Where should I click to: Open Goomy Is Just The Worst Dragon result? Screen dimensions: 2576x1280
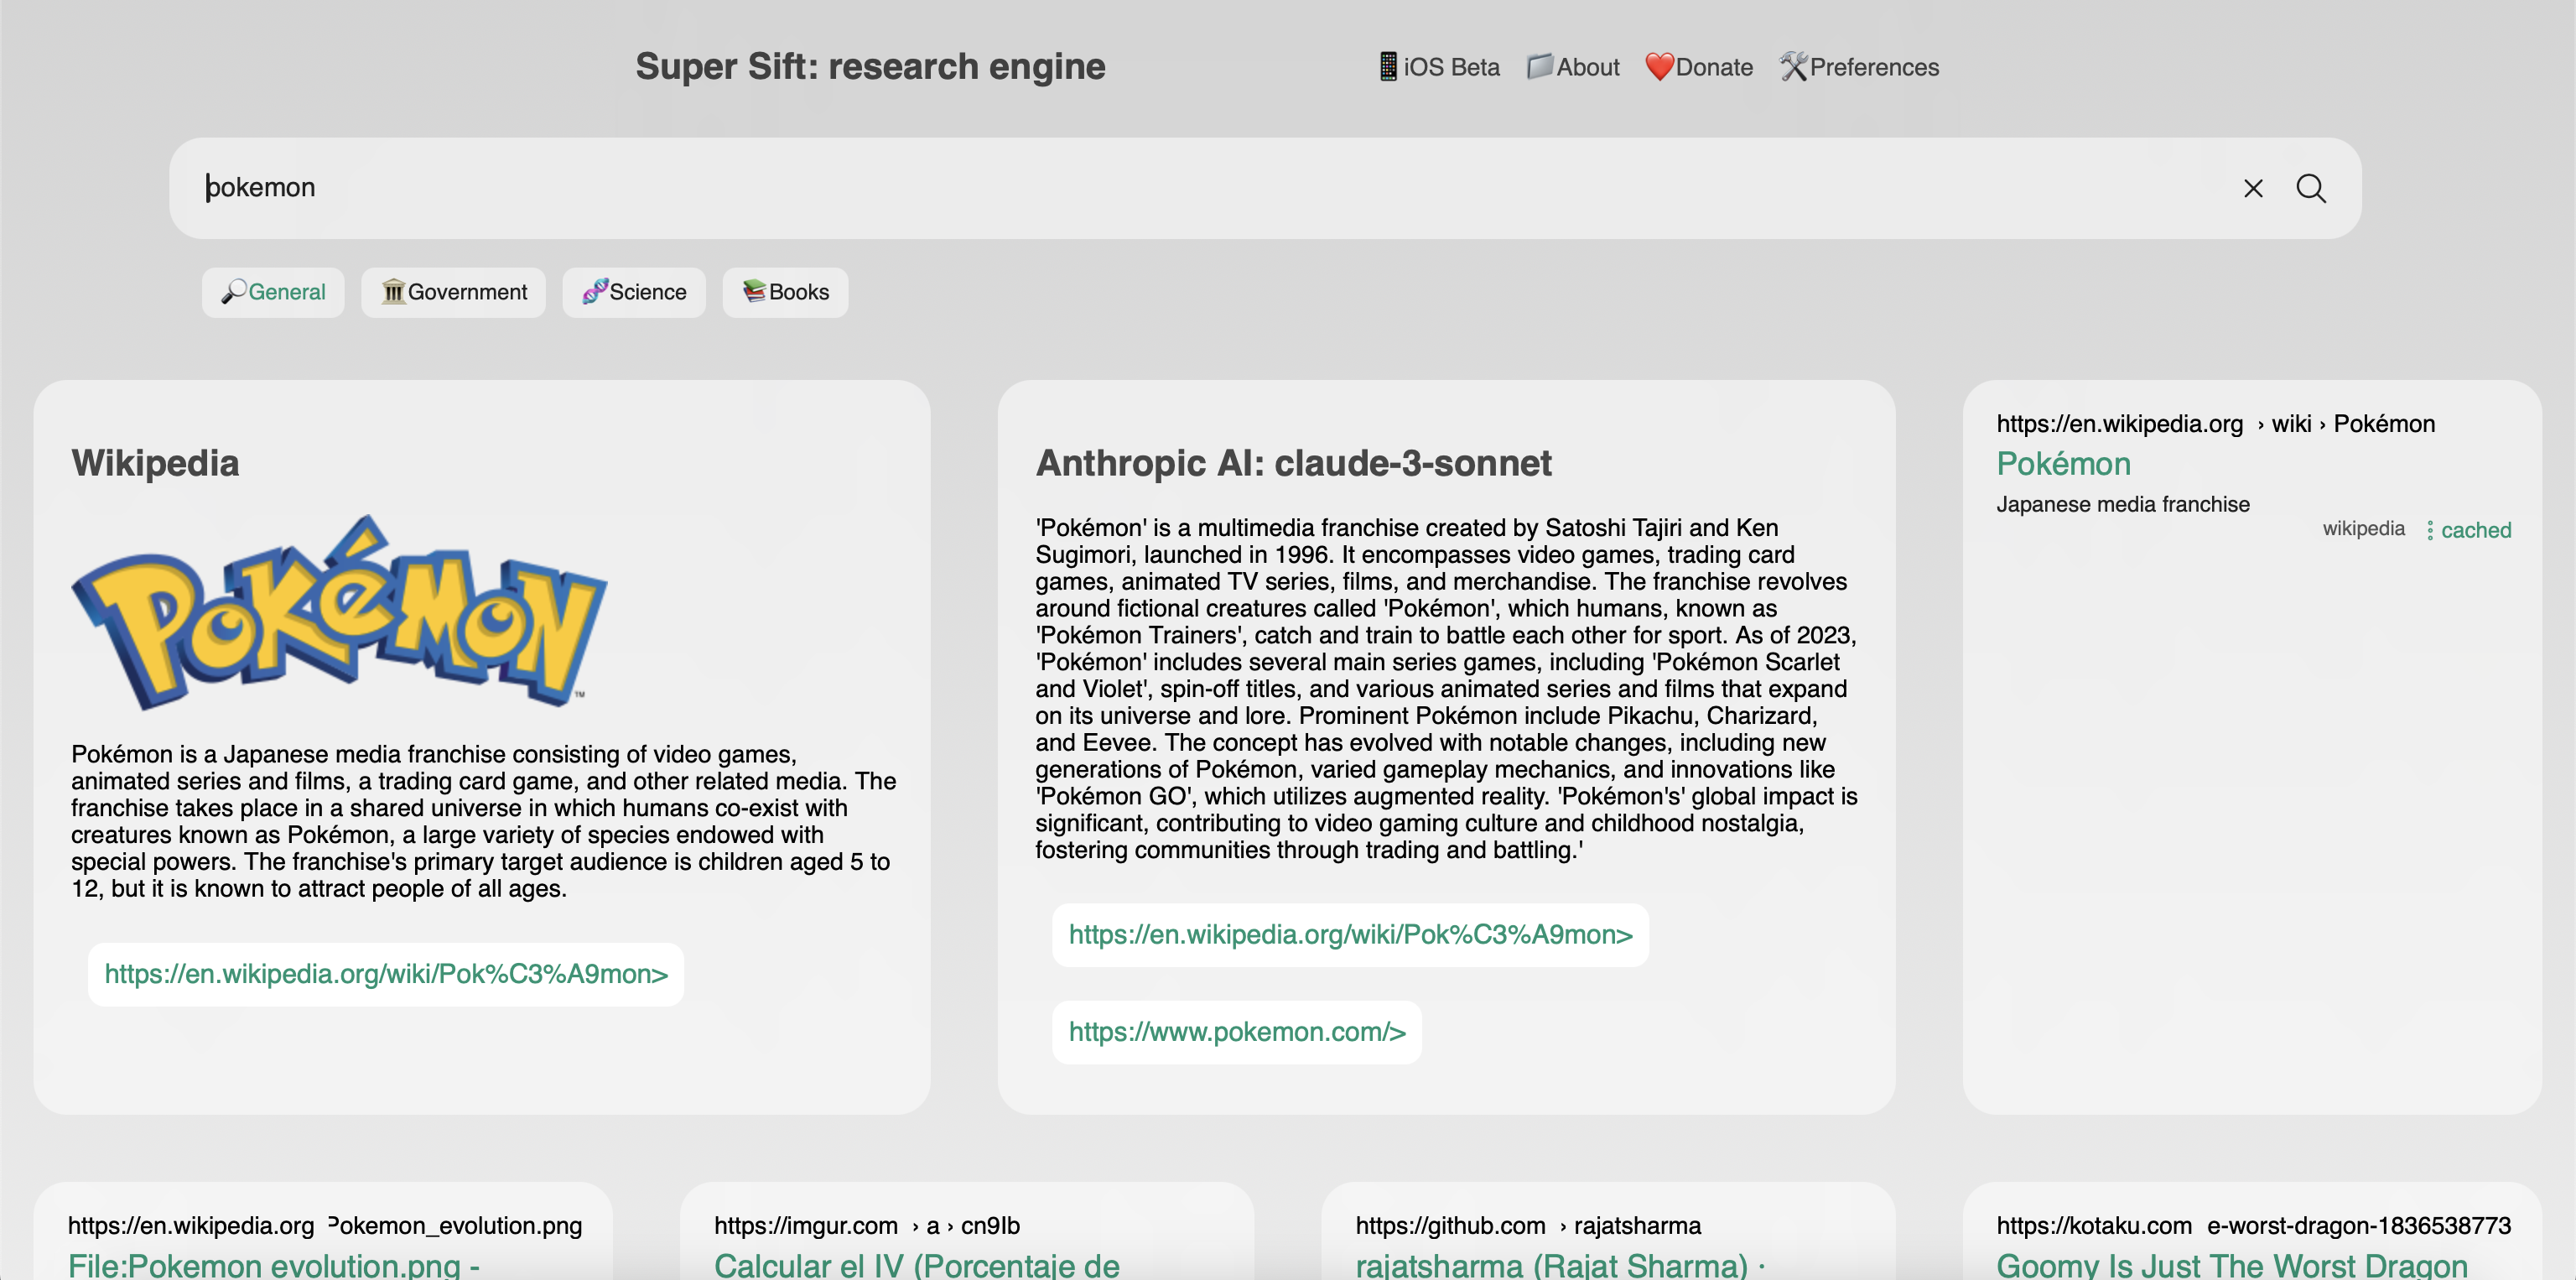2232,1265
